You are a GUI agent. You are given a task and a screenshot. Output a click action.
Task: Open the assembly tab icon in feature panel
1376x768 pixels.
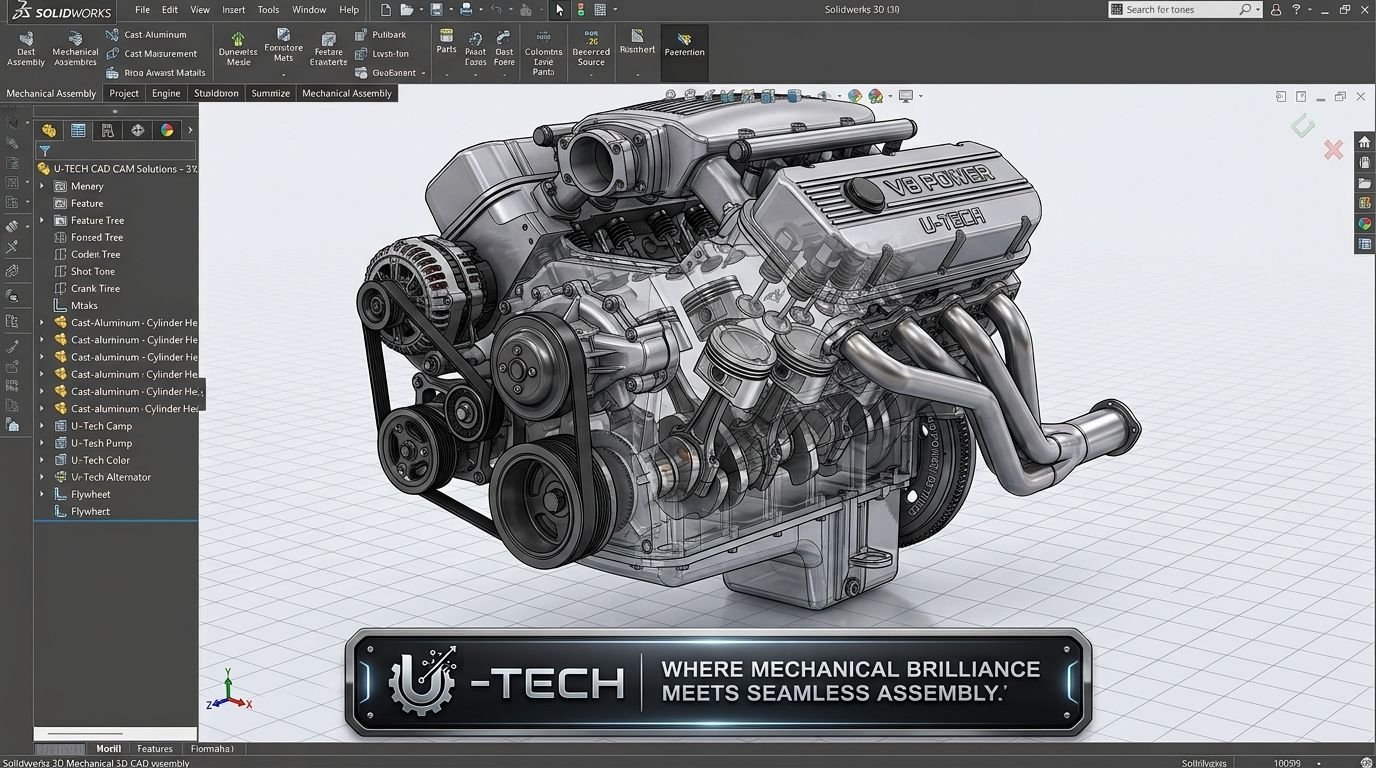click(x=48, y=131)
